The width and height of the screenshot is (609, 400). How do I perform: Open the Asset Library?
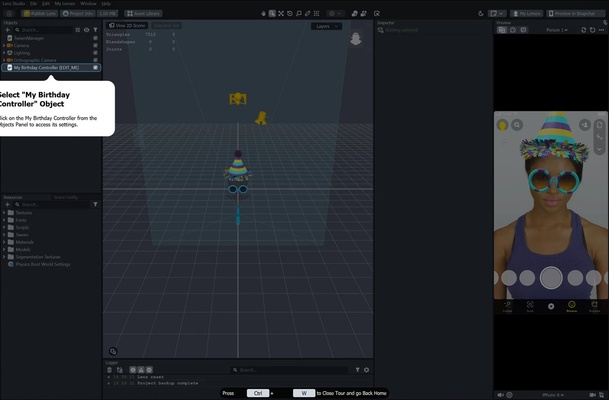tap(143, 14)
